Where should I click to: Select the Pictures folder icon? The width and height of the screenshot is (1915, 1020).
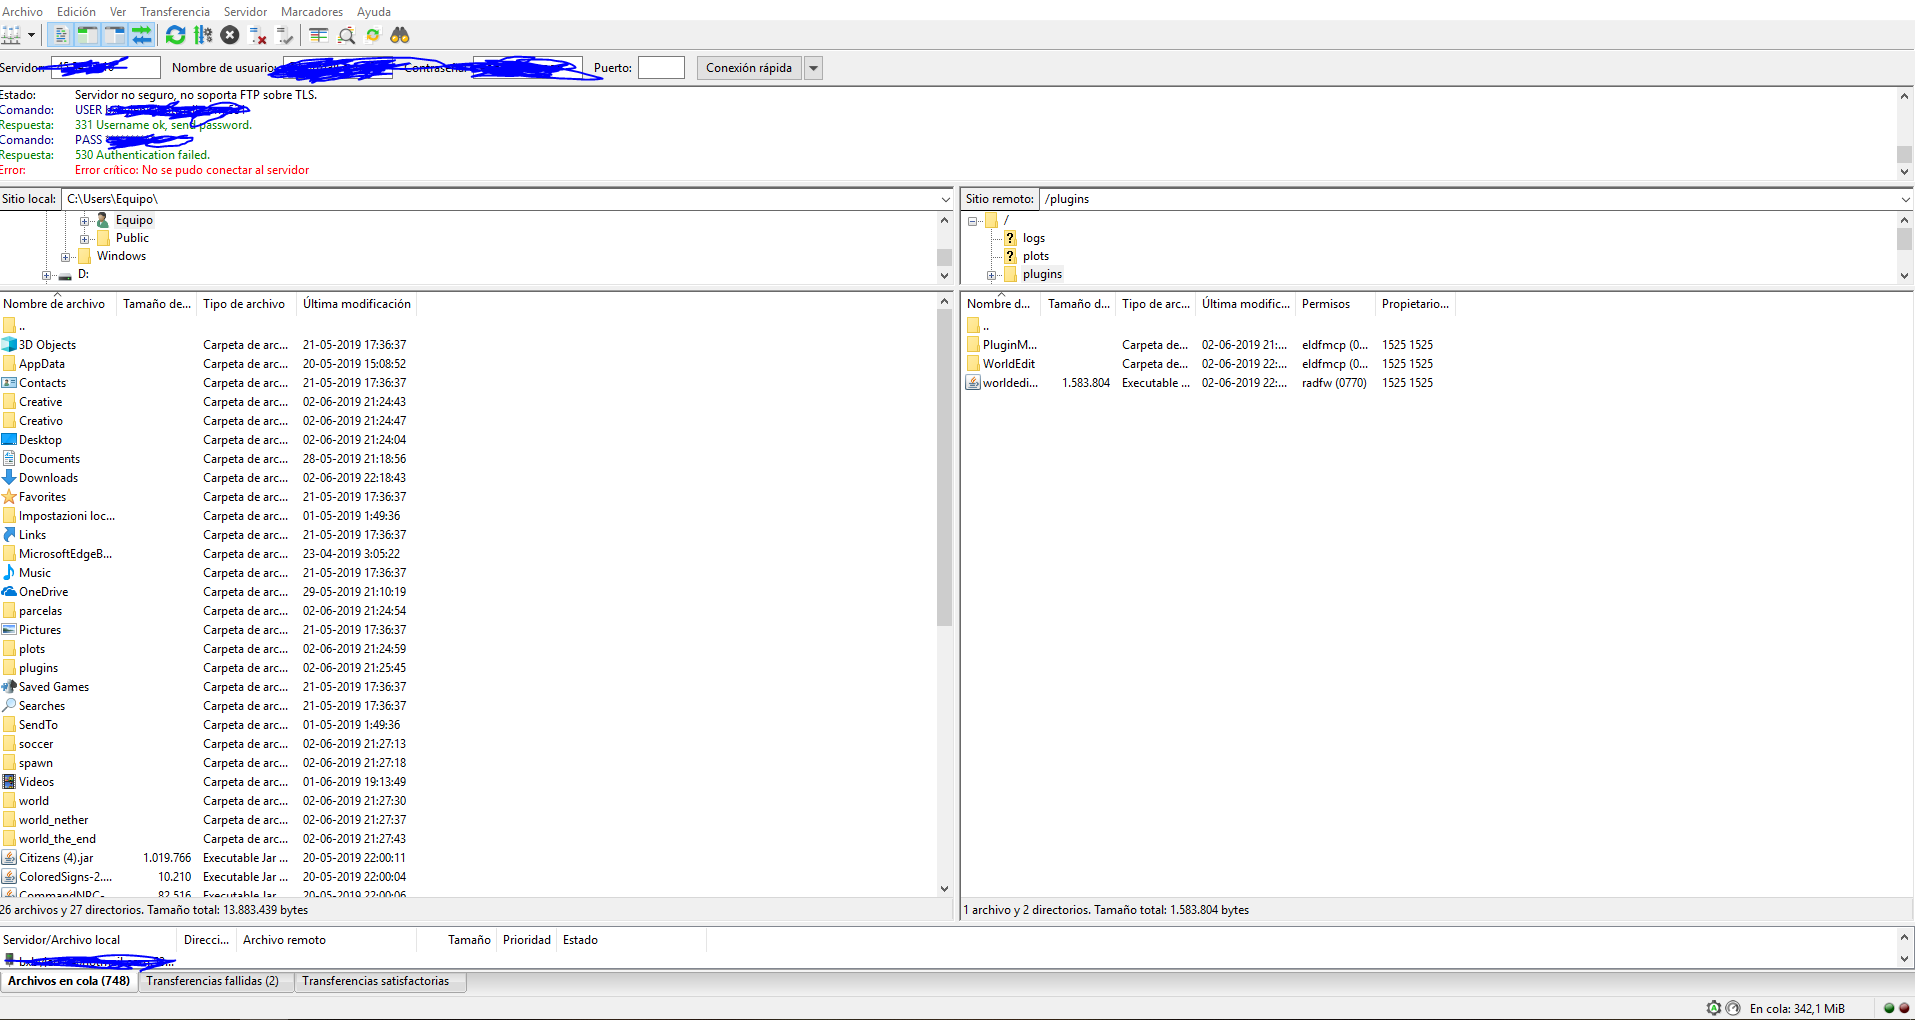point(9,630)
